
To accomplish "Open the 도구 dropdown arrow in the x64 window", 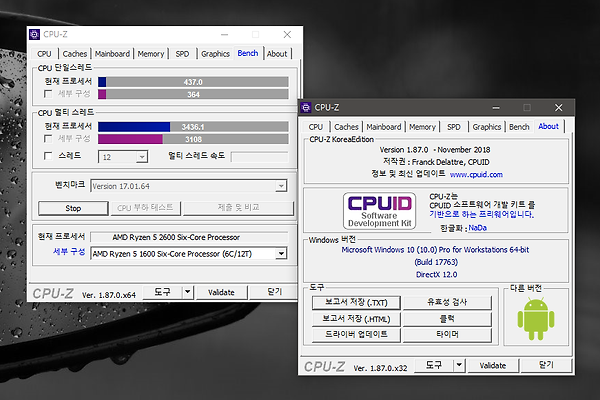I will (x=186, y=293).
